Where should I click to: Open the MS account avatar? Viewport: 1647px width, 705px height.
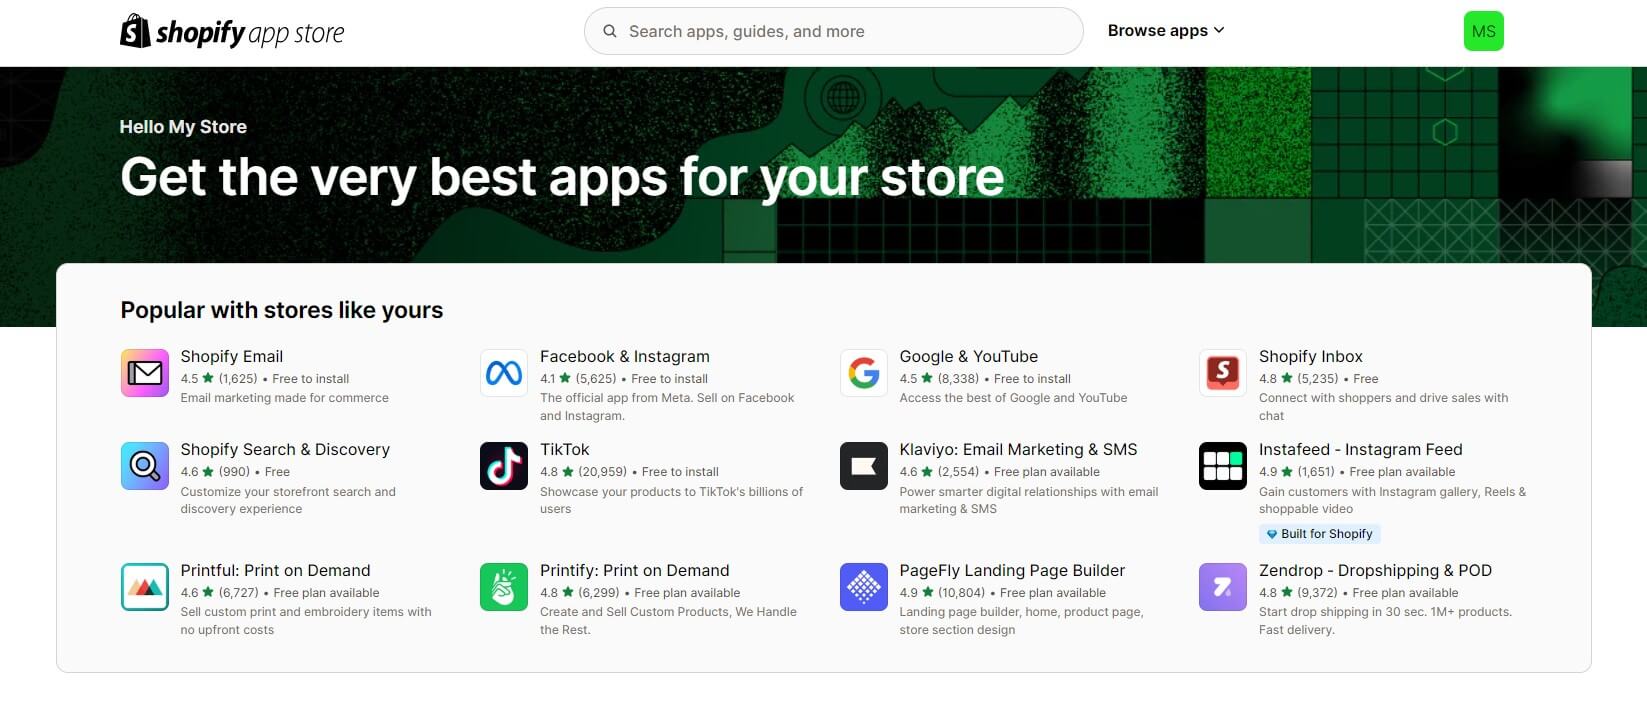pyautogui.click(x=1483, y=31)
